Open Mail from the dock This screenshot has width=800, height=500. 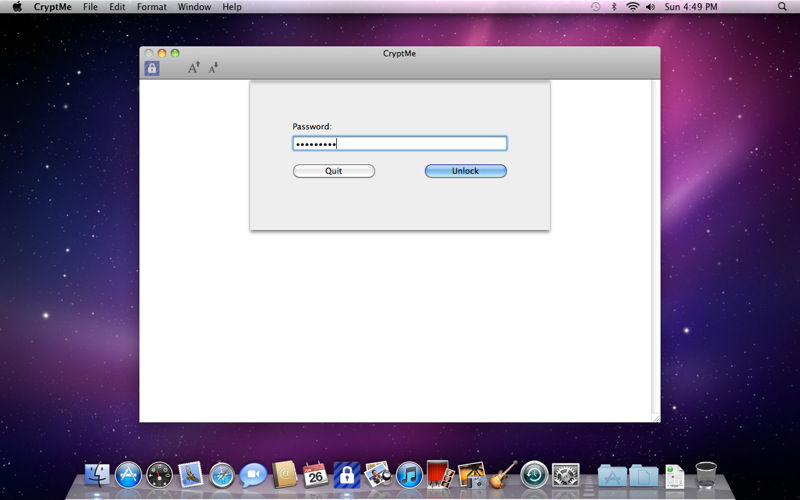191,476
